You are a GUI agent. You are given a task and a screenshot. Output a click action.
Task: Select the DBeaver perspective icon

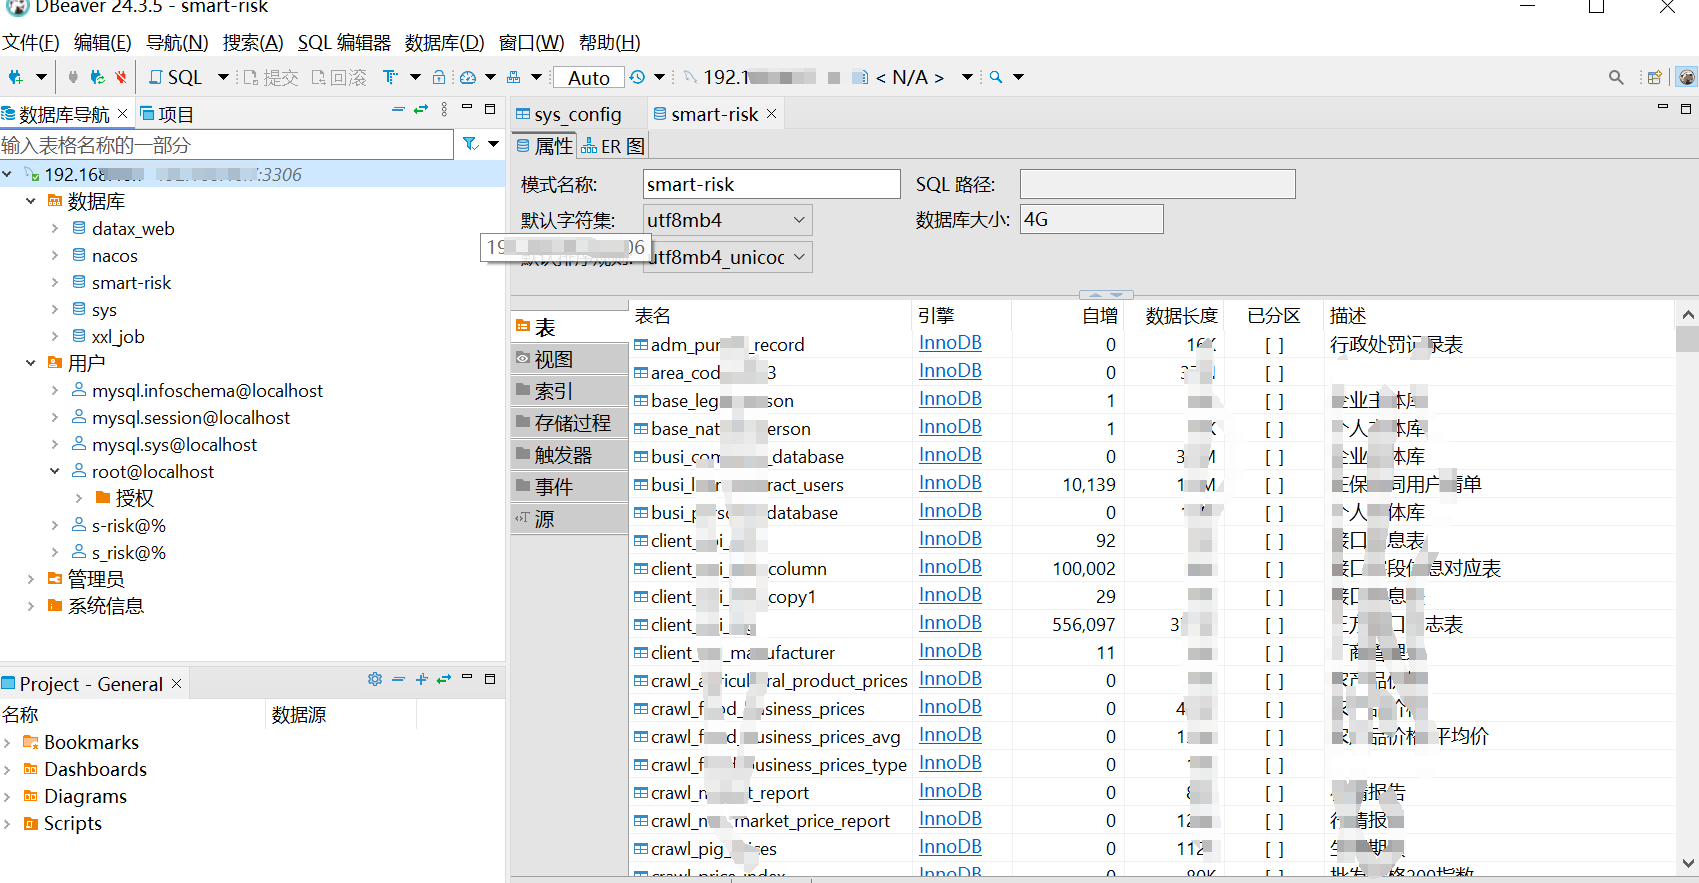(1687, 77)
